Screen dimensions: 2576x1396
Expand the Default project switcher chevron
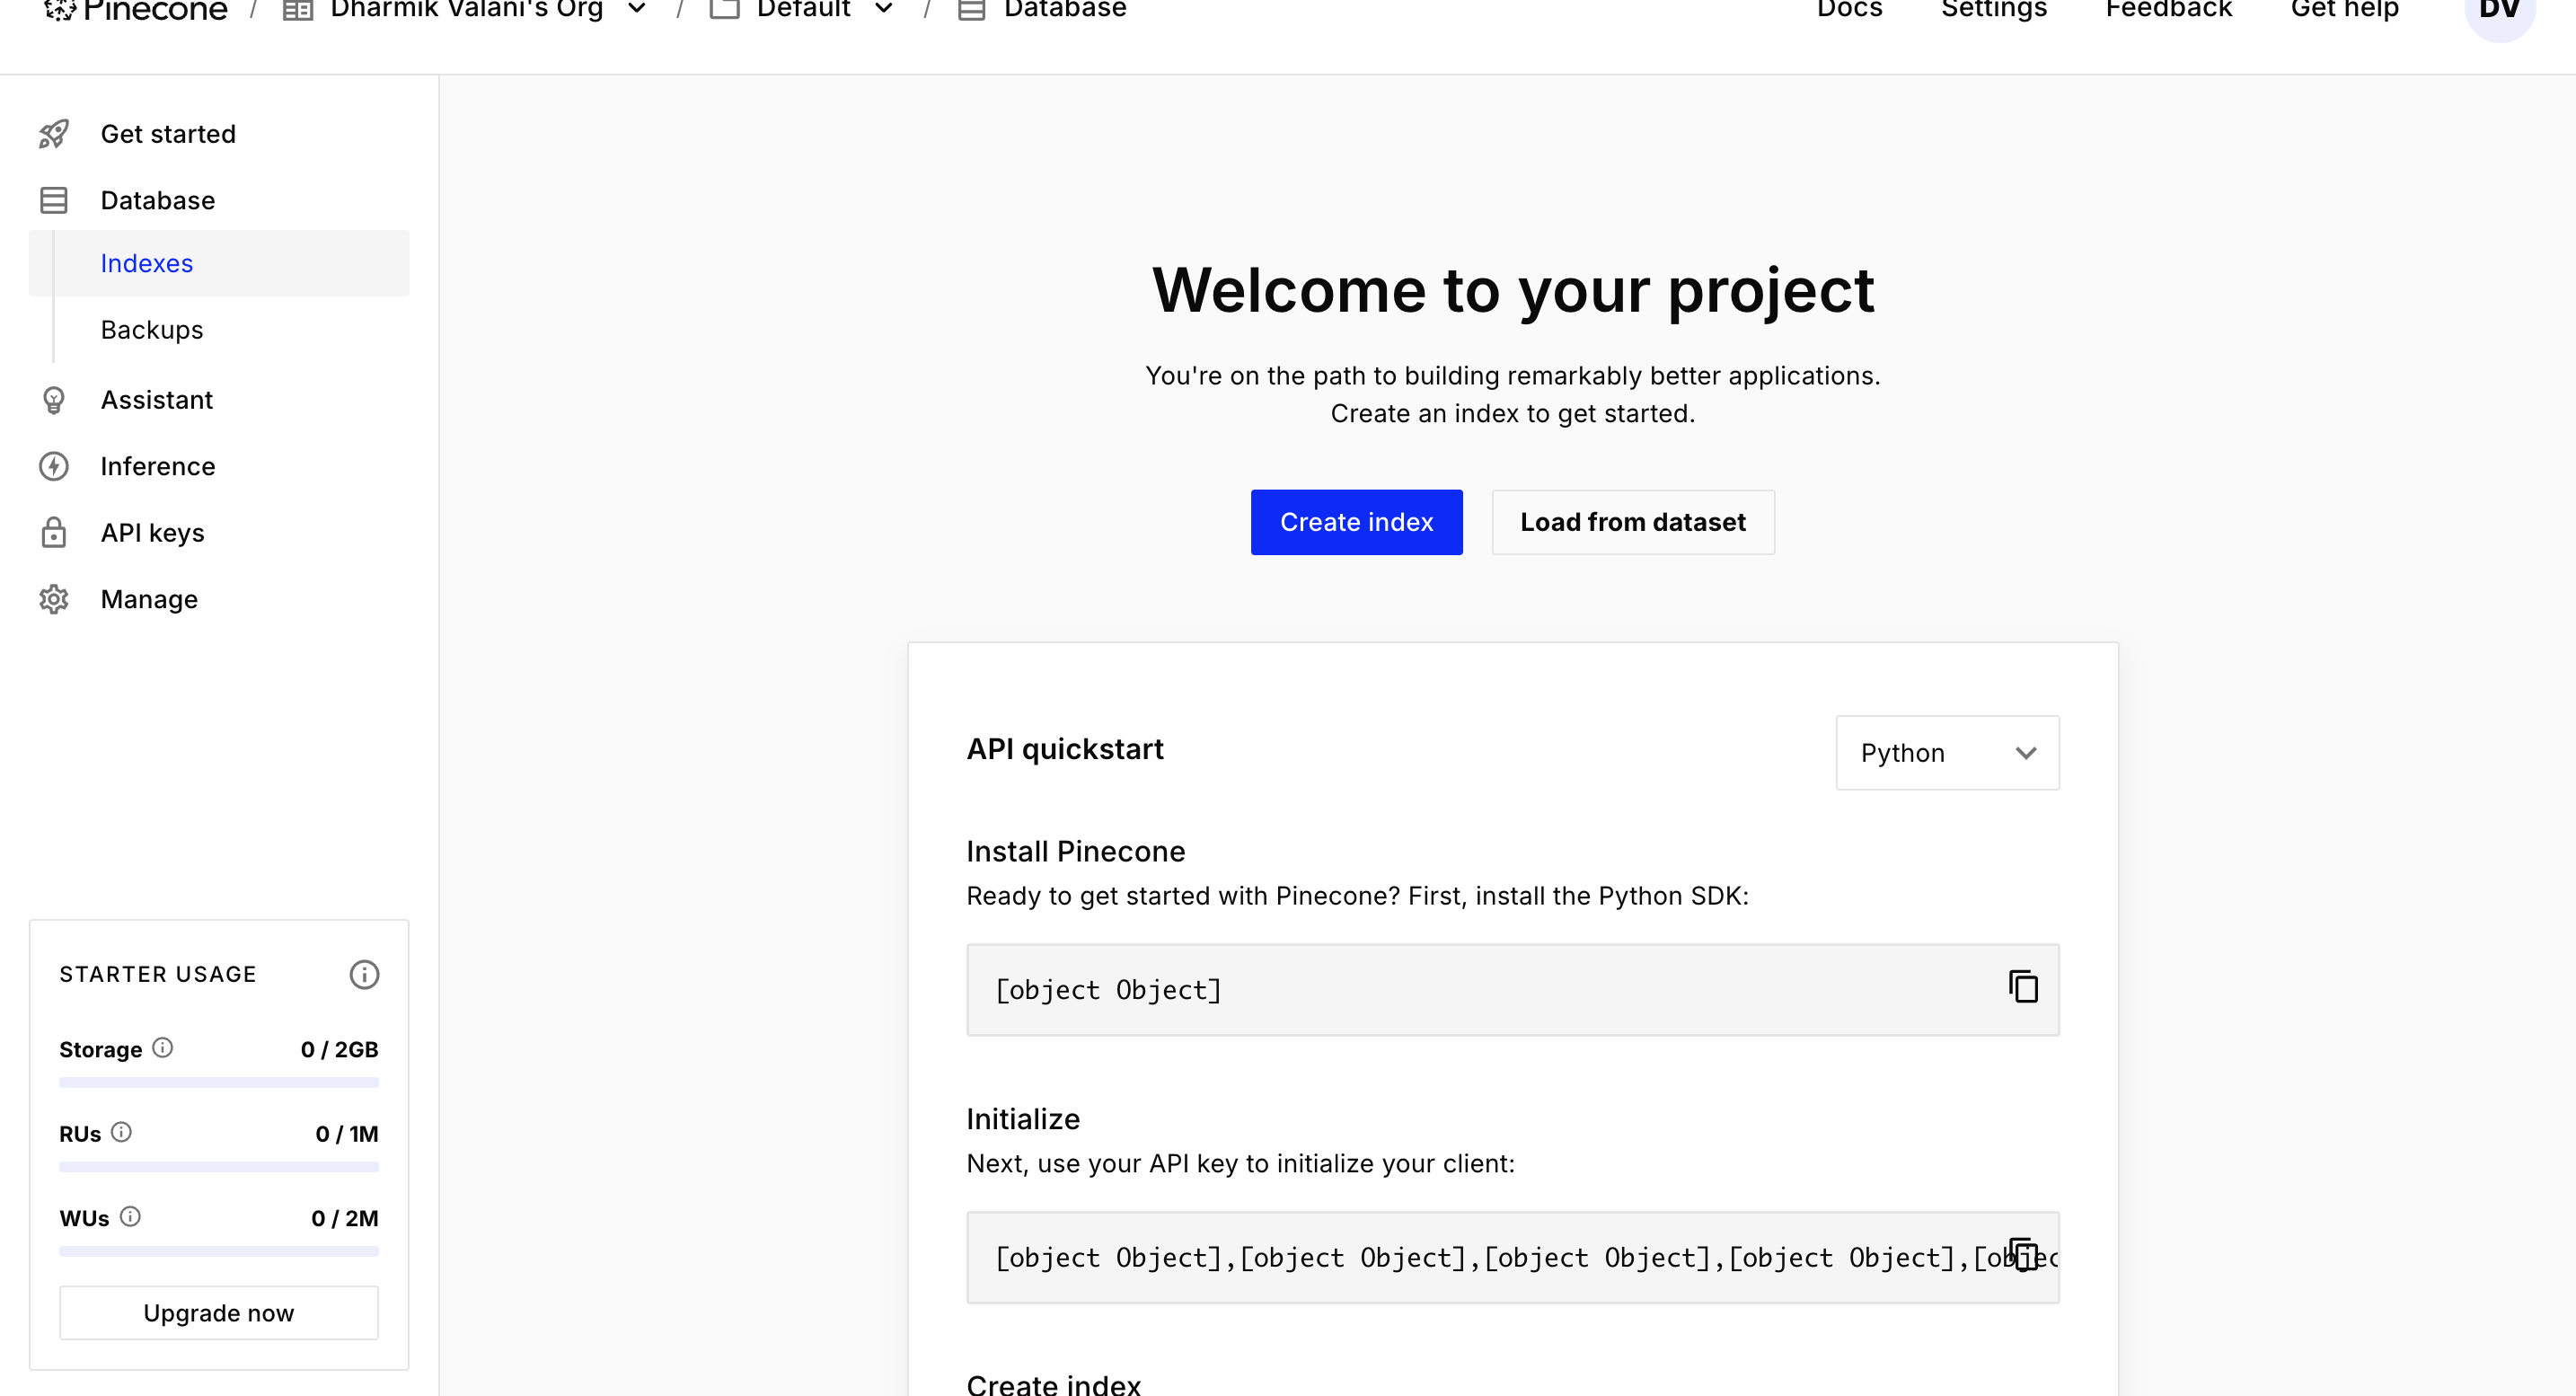click(x=884, y=10)
